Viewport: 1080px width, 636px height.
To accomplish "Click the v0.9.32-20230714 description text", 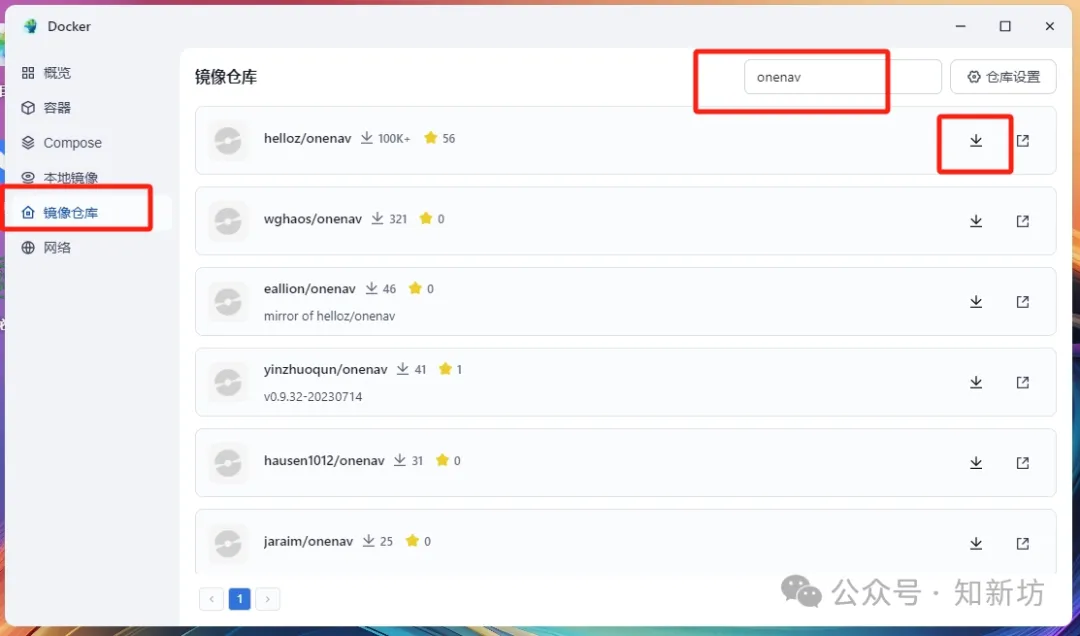I will click(313, 397).
